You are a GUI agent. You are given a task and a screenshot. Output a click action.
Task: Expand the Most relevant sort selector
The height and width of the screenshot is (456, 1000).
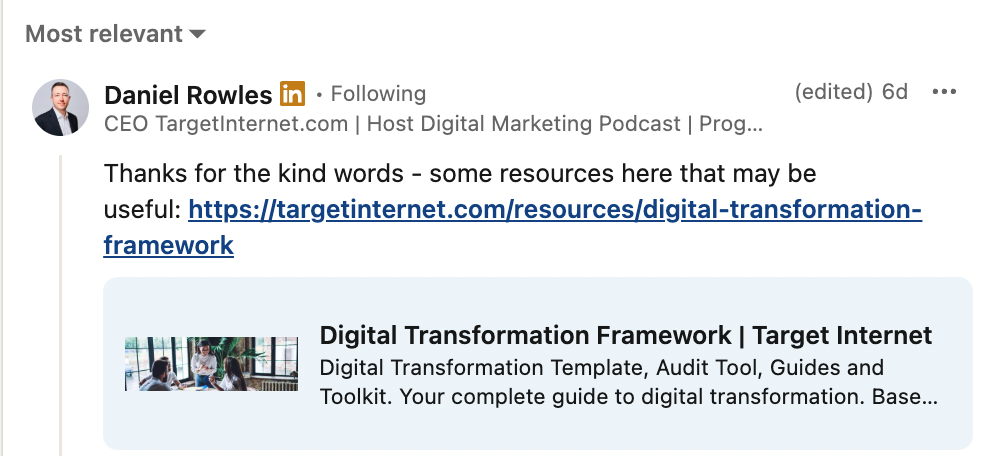[x=104, y=34]
